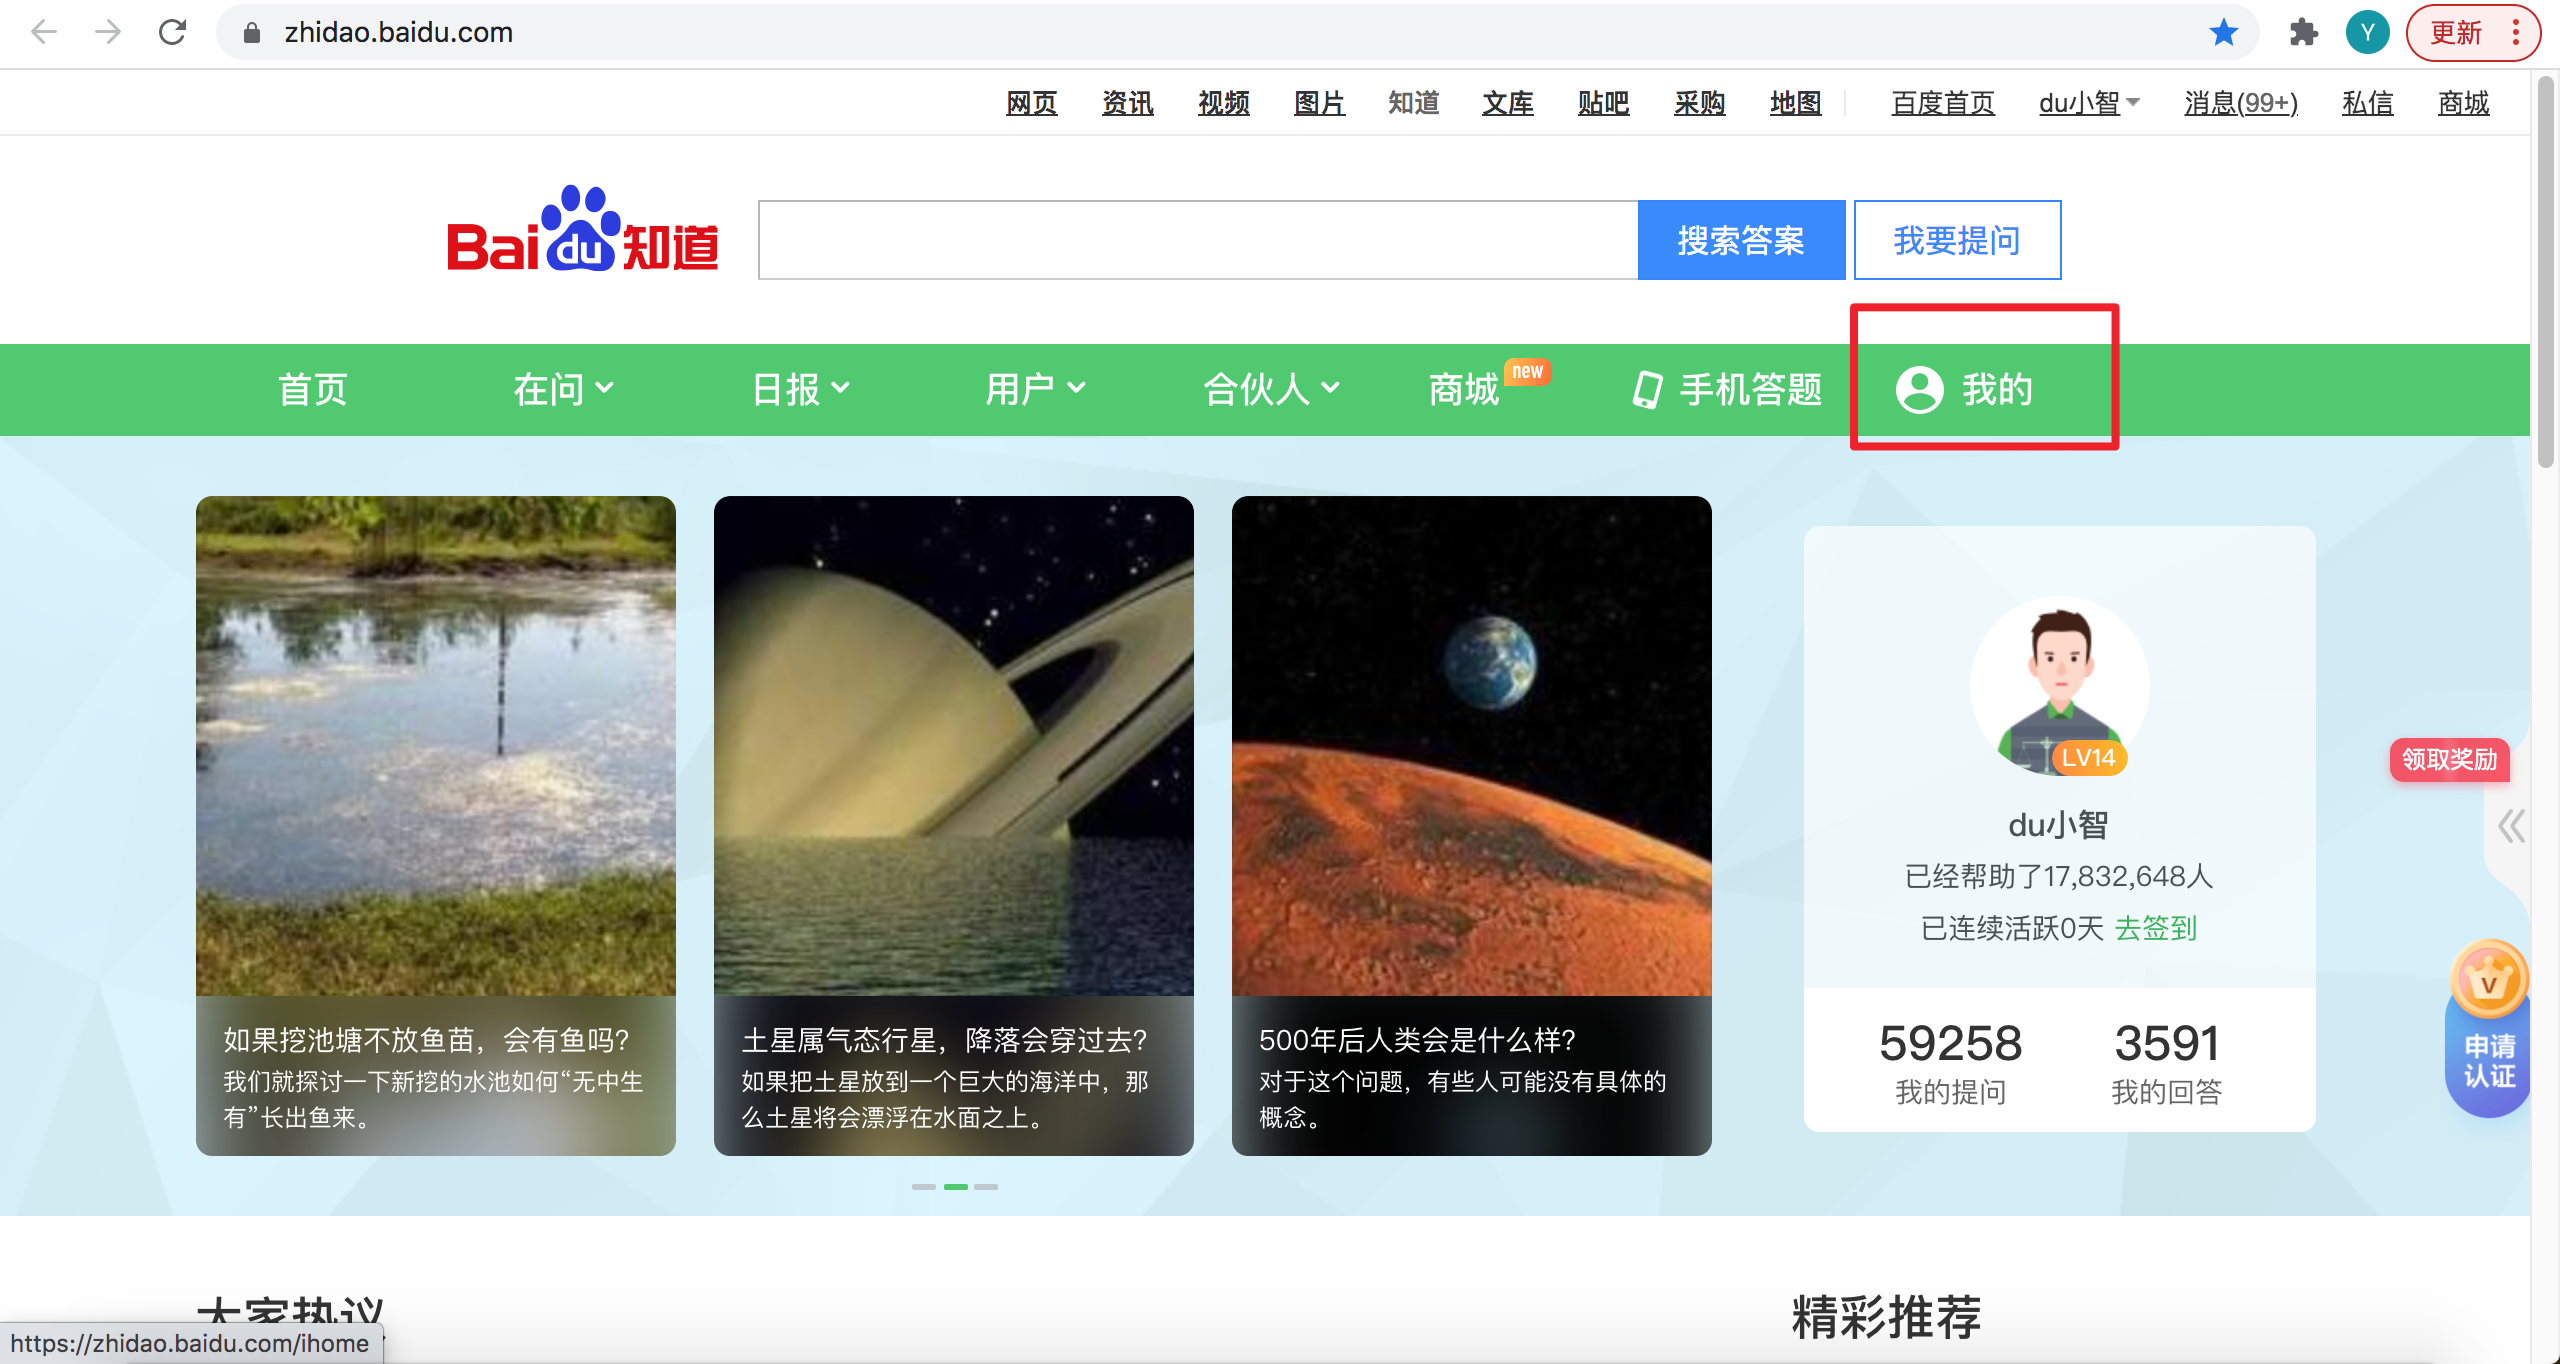This screenshot has width=2560, height=1364.
Task: Click the 领取奖励 rewards button
Action: point(2449,761)
